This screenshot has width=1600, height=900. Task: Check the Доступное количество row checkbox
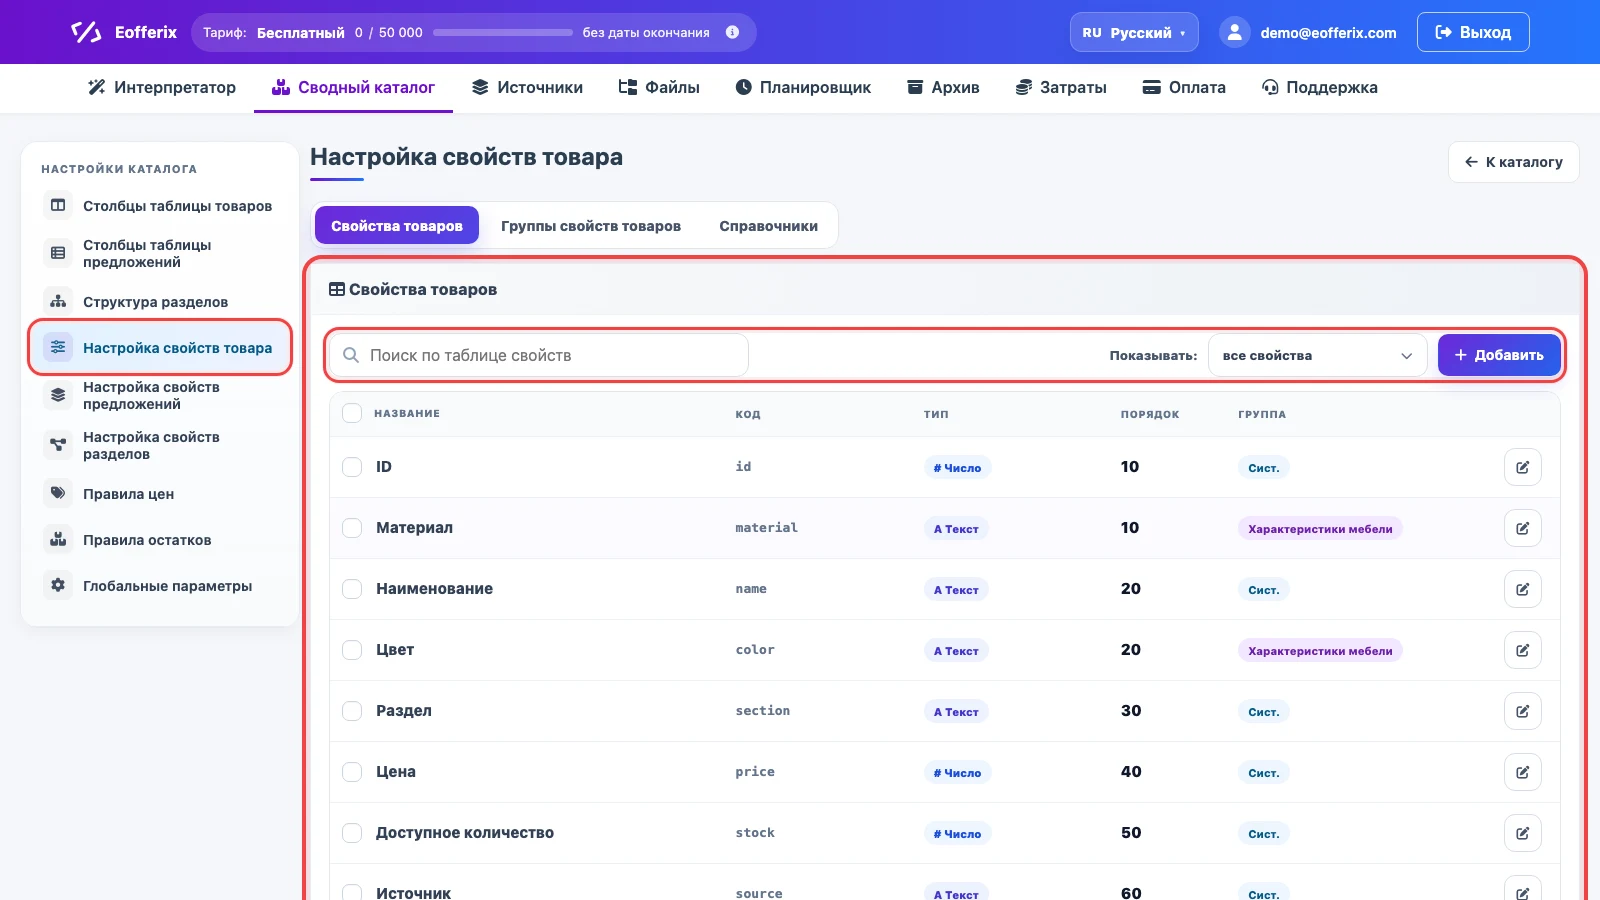(352, 833)
